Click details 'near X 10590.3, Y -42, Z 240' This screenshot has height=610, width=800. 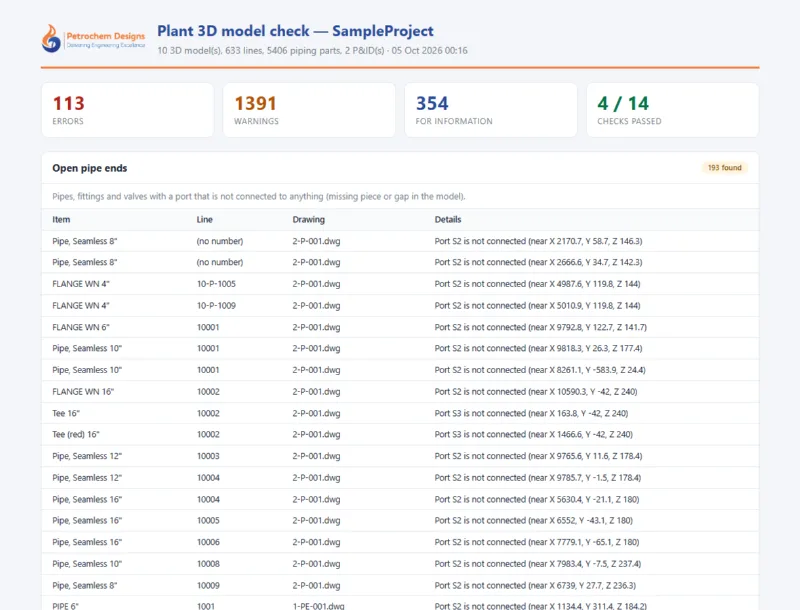(583, 392)
